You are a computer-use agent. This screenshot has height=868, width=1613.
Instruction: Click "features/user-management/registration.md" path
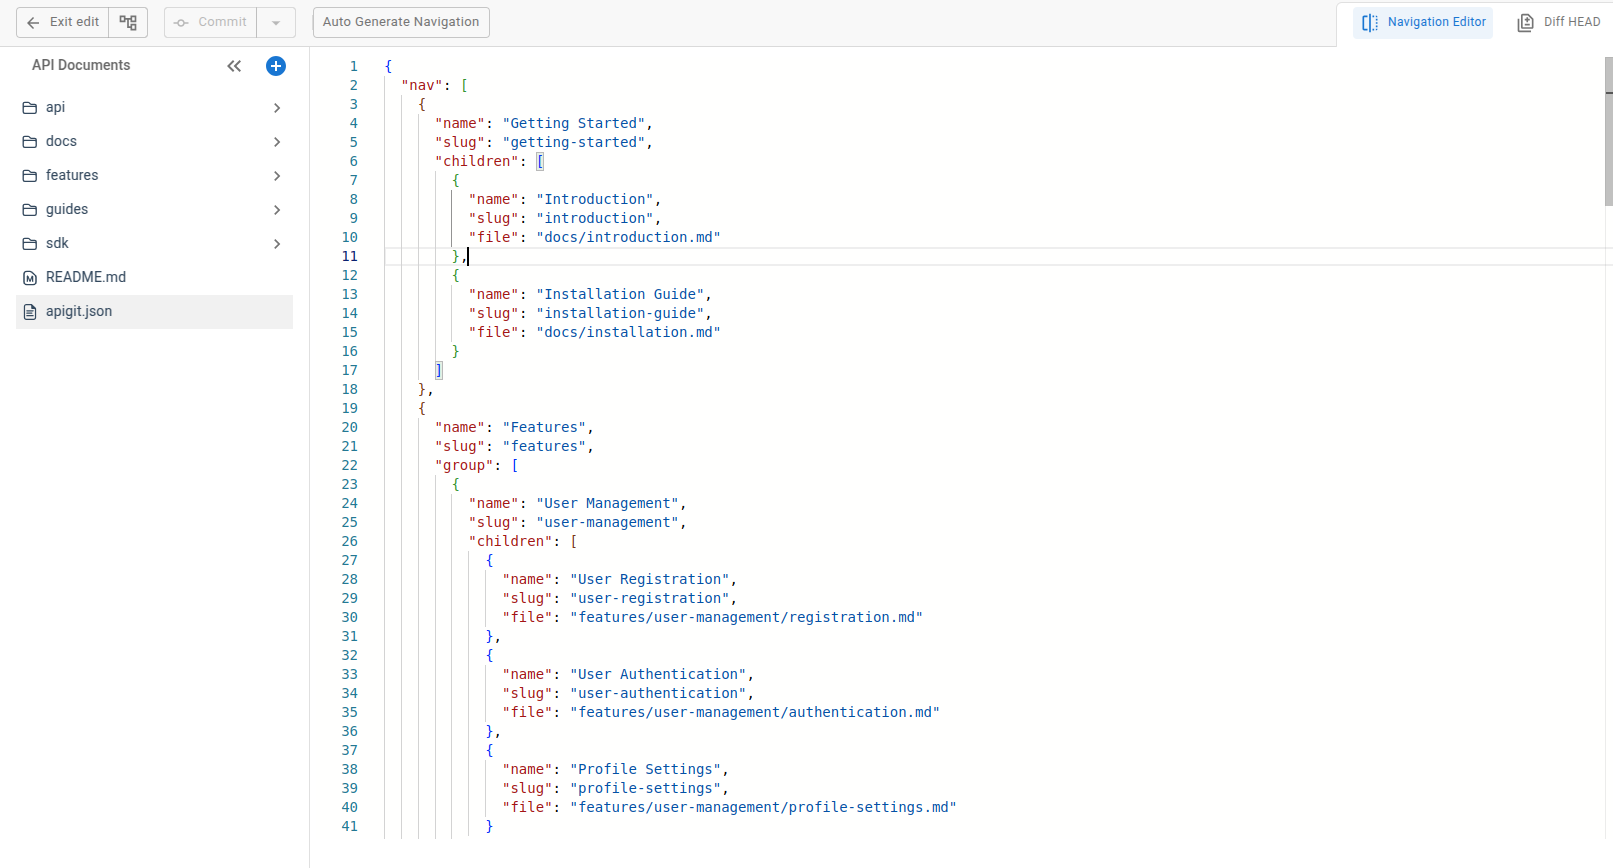(x=746, y=617)
